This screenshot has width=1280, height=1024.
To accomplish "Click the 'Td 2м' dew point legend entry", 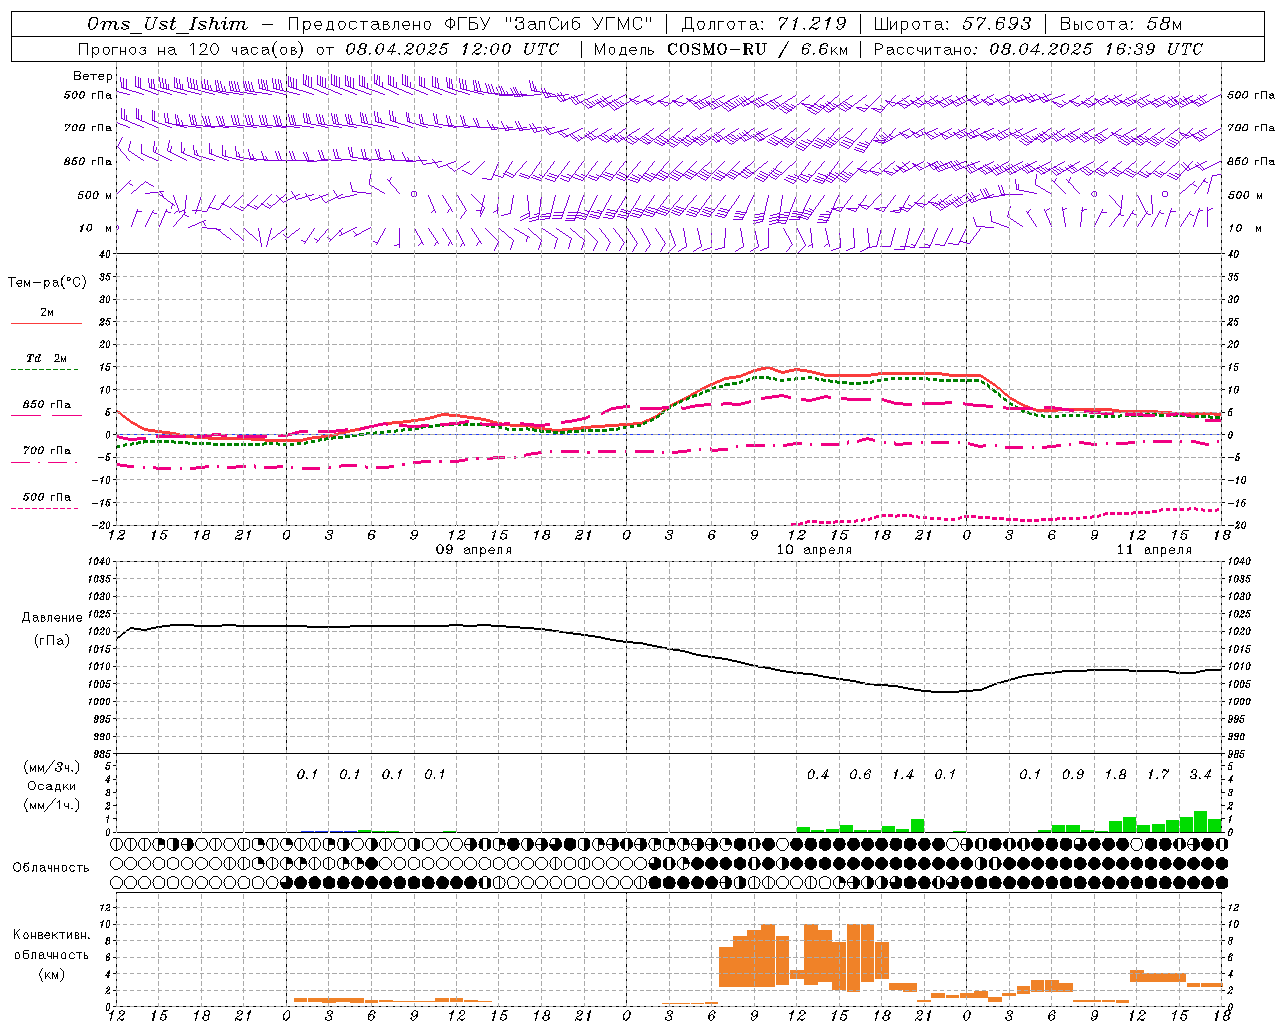I will click(47, 358).
